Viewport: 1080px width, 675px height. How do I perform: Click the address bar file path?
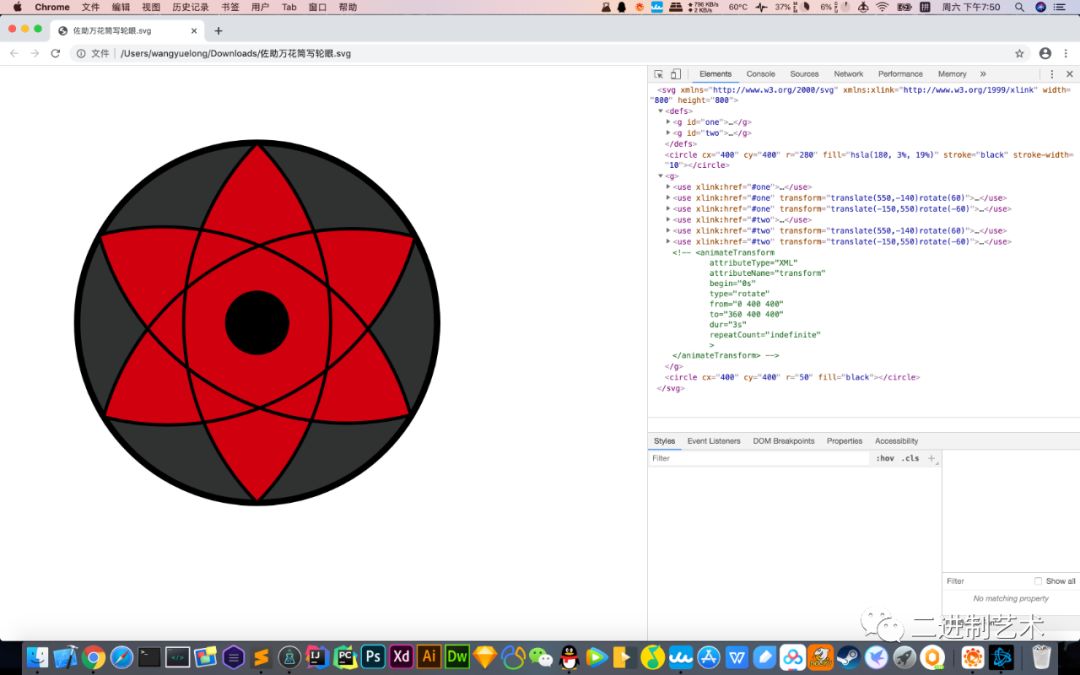click(236, 53)
